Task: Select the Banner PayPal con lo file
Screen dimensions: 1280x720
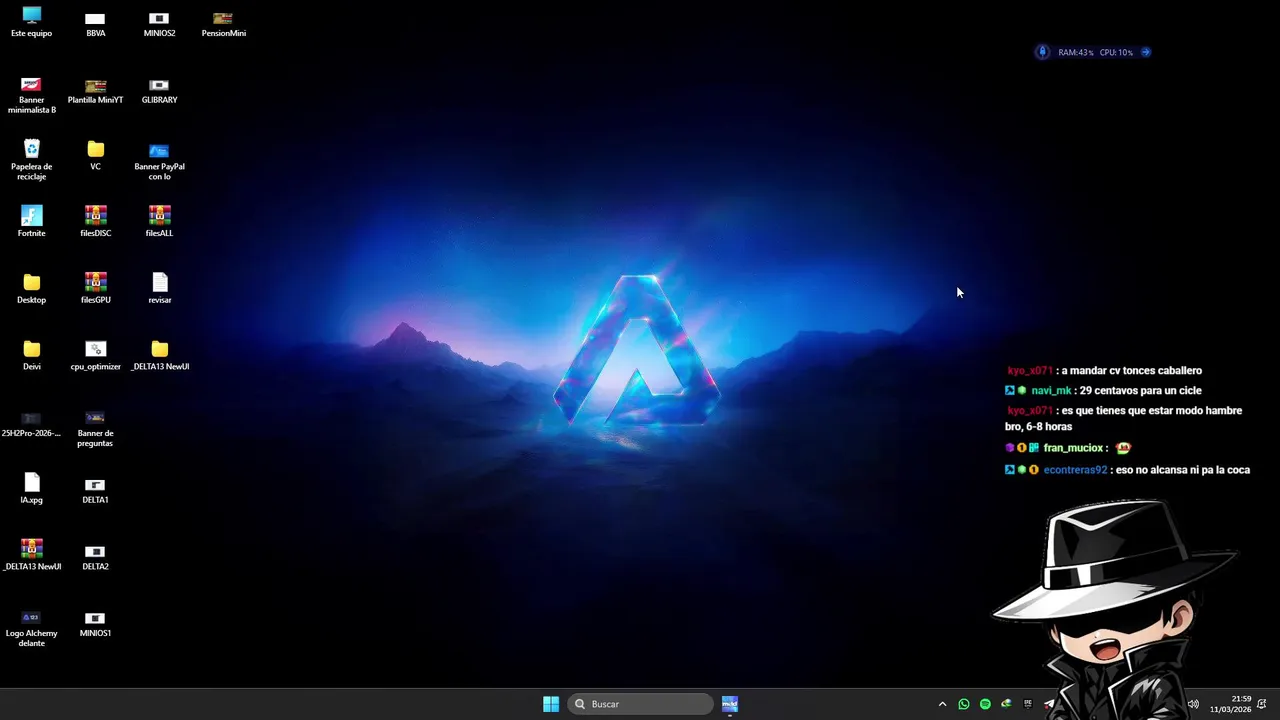Action: coord(159,160)
